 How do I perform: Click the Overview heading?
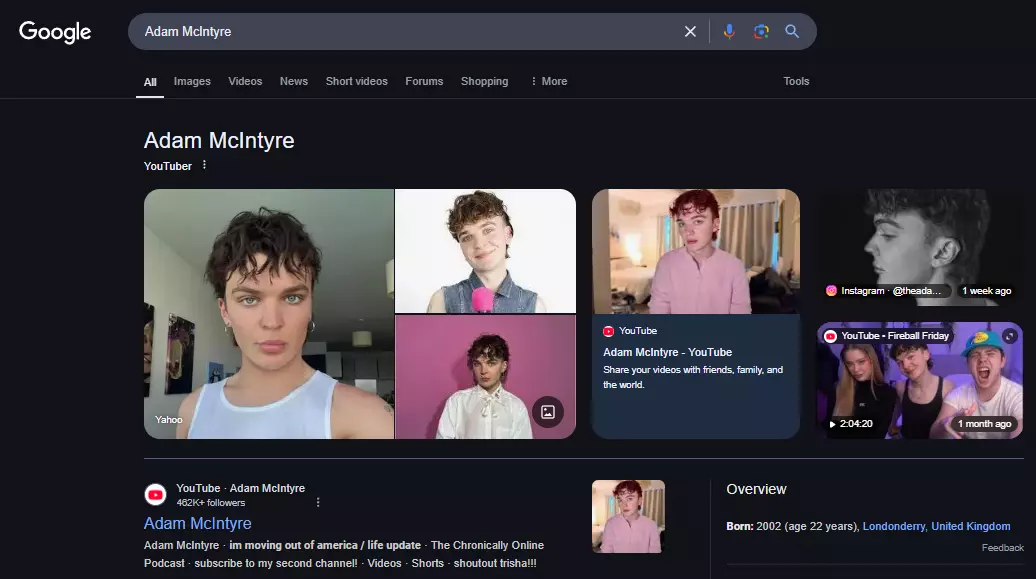point(757,489)
